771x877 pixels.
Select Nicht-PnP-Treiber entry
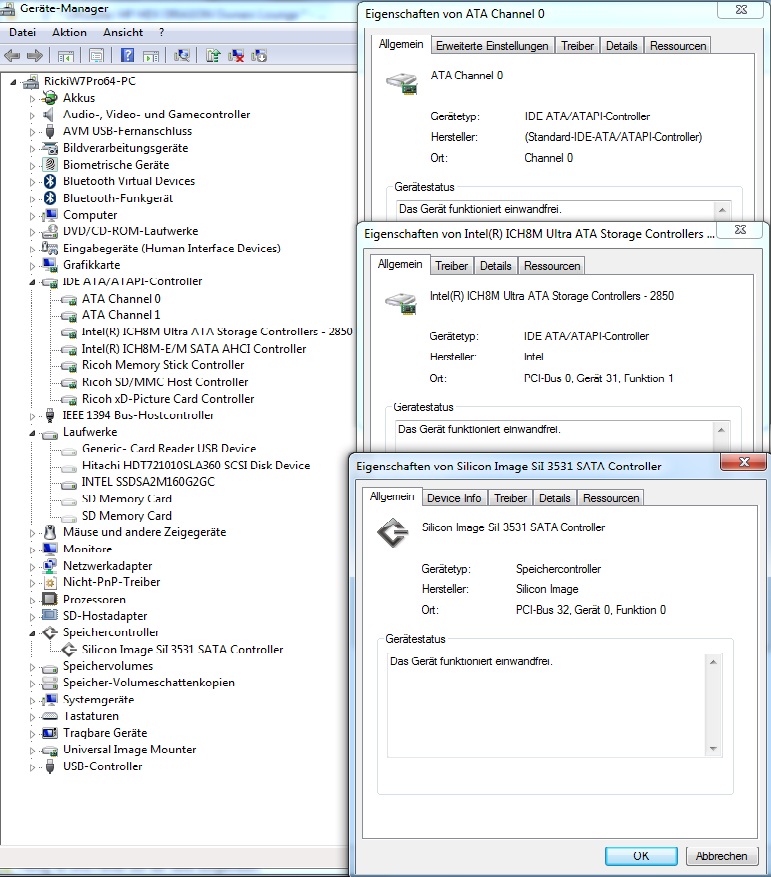[111, 582]
